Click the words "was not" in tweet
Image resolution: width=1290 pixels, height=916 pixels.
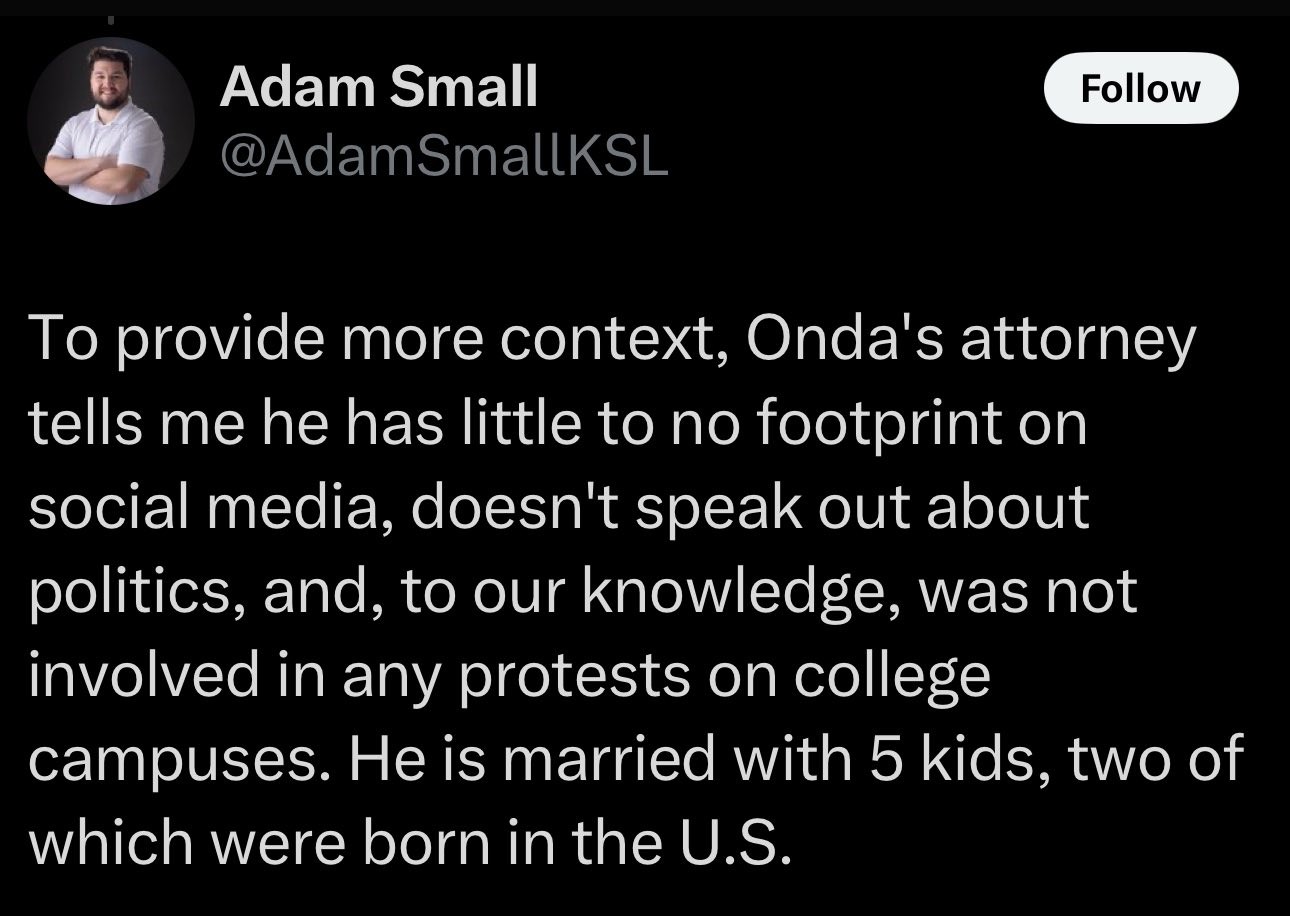point(1027,592)
